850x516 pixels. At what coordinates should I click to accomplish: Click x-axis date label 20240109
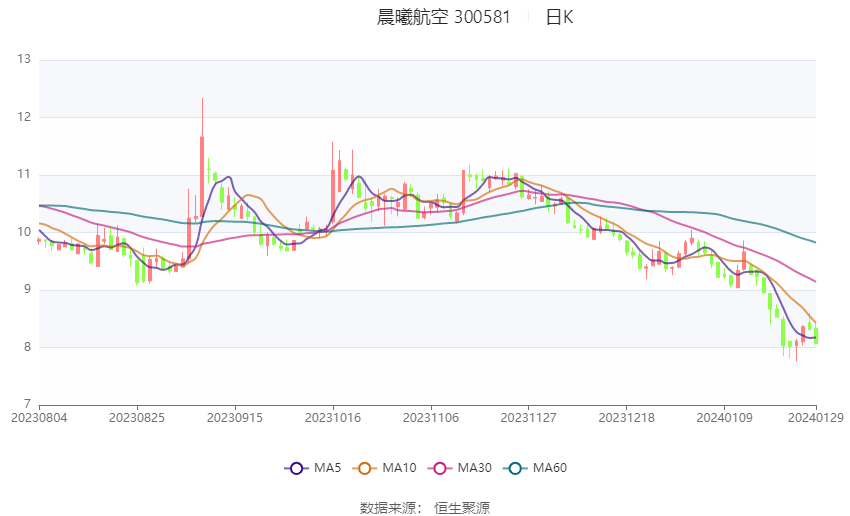724,418
